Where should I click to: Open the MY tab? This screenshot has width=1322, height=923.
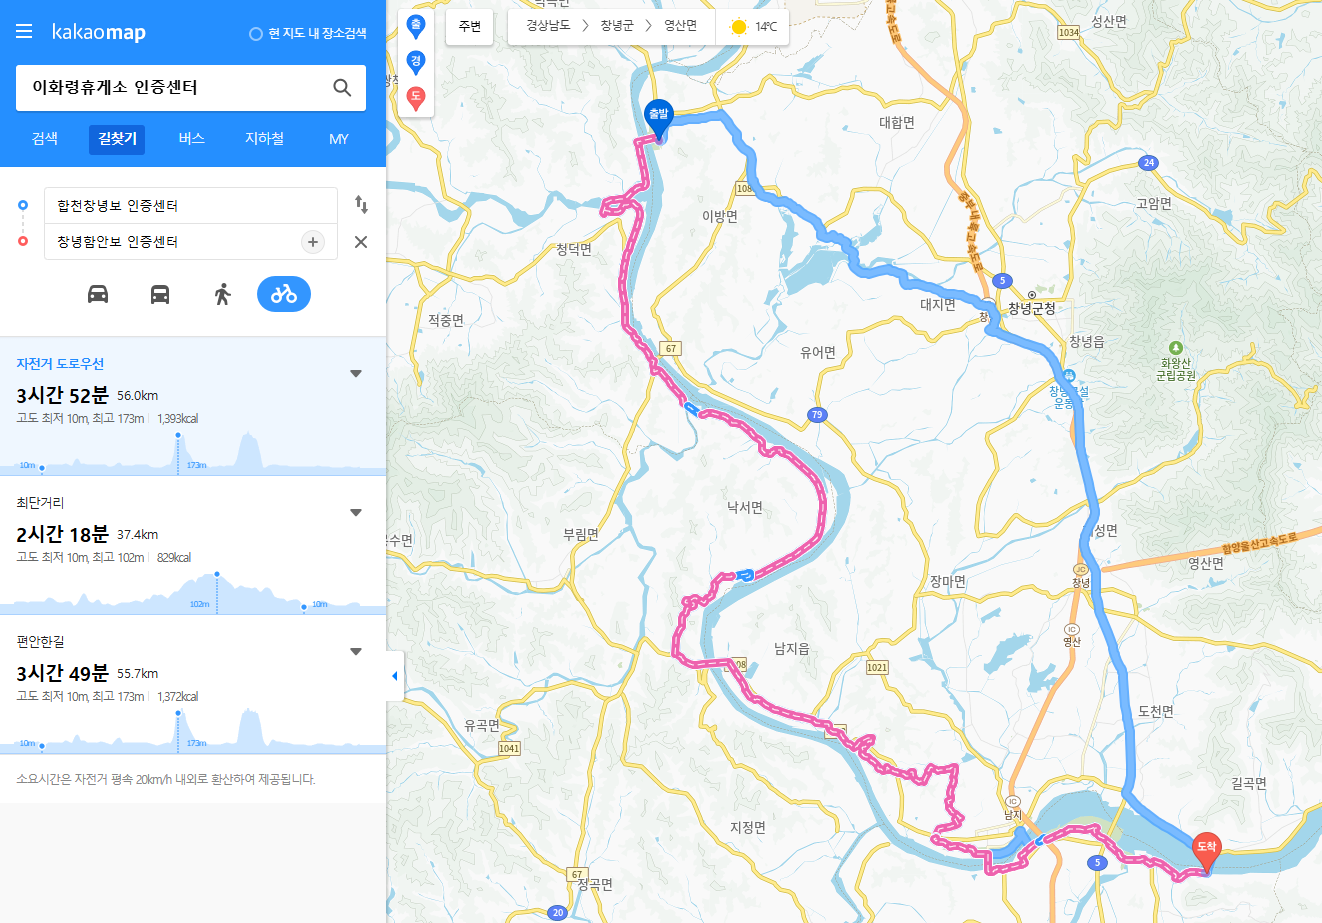[x=339, y=139]
